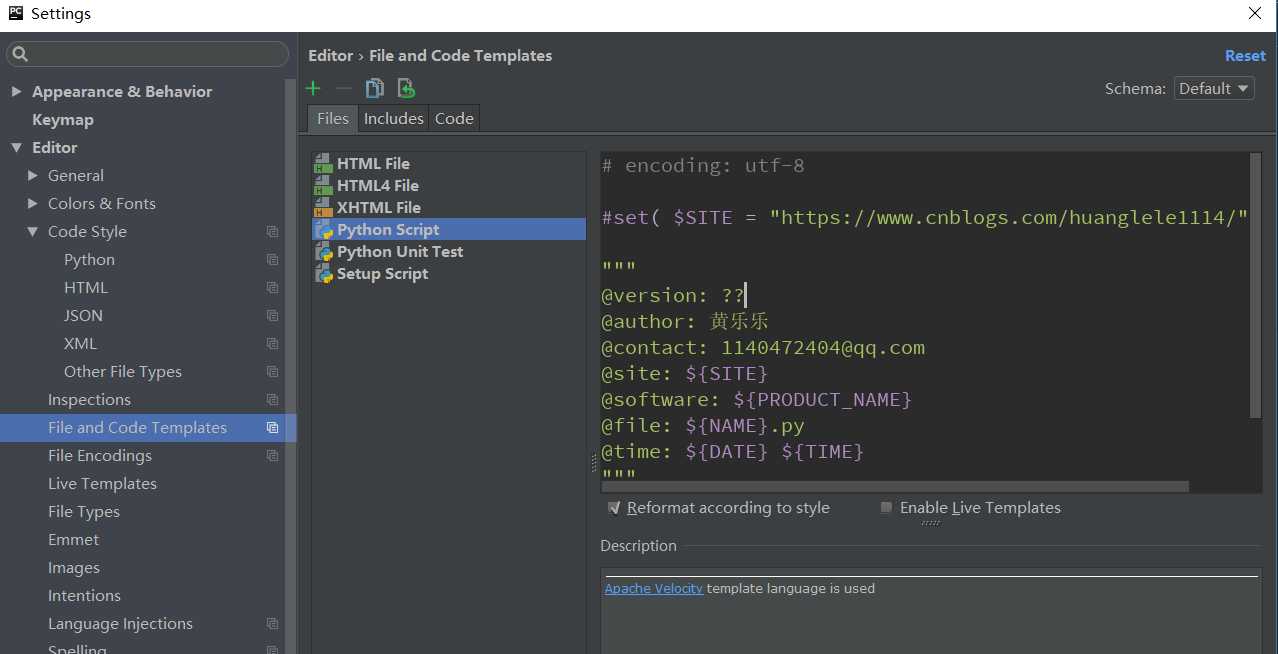The width and height of the screenshot is (1278, 654).
Task: Collapse the Editor tree section
Action: tap(16, 147)
